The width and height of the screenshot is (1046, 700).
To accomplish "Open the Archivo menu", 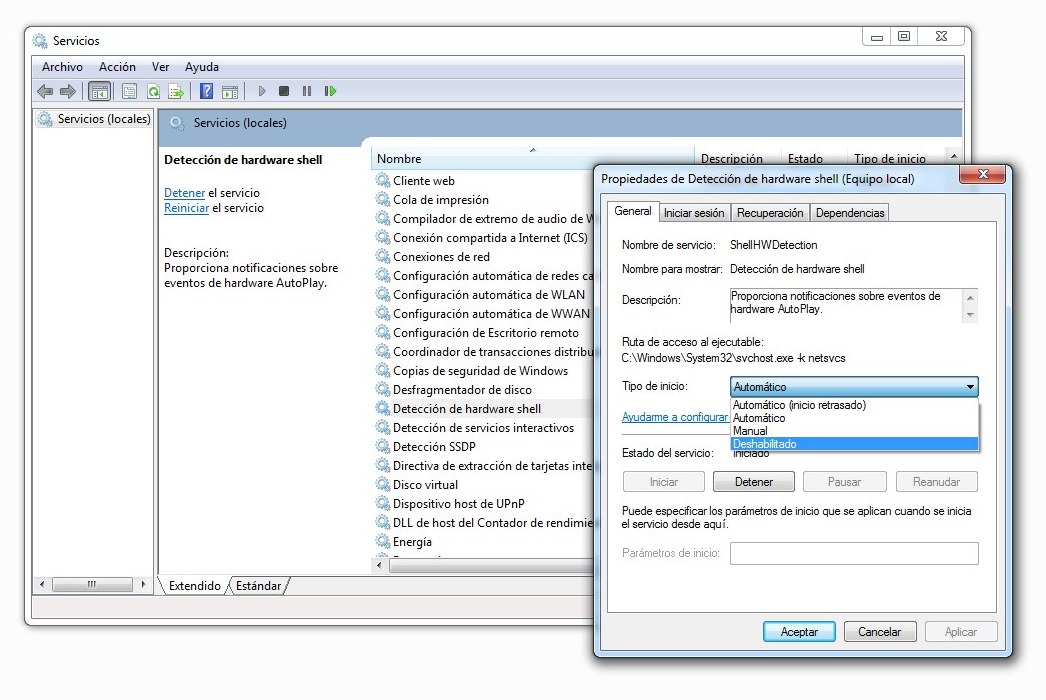I will click(62, 67).
